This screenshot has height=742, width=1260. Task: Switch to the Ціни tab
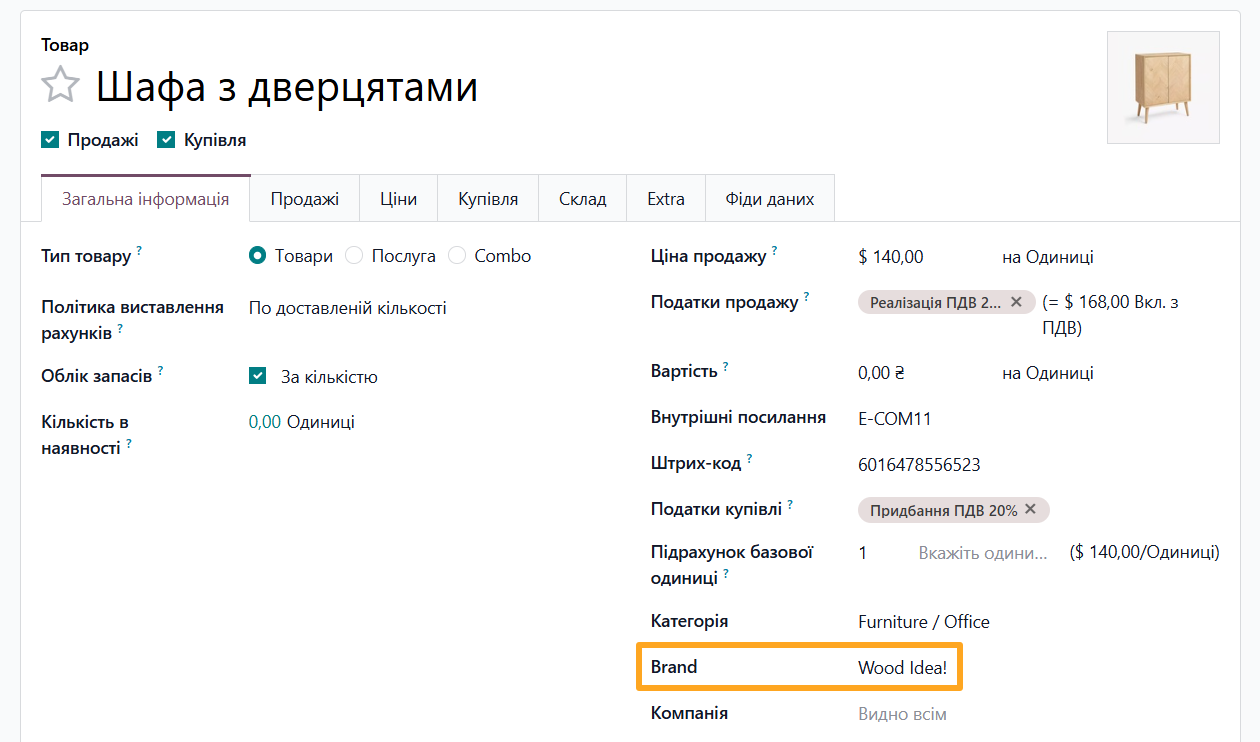pyautogui.click(x=398, y=199)
